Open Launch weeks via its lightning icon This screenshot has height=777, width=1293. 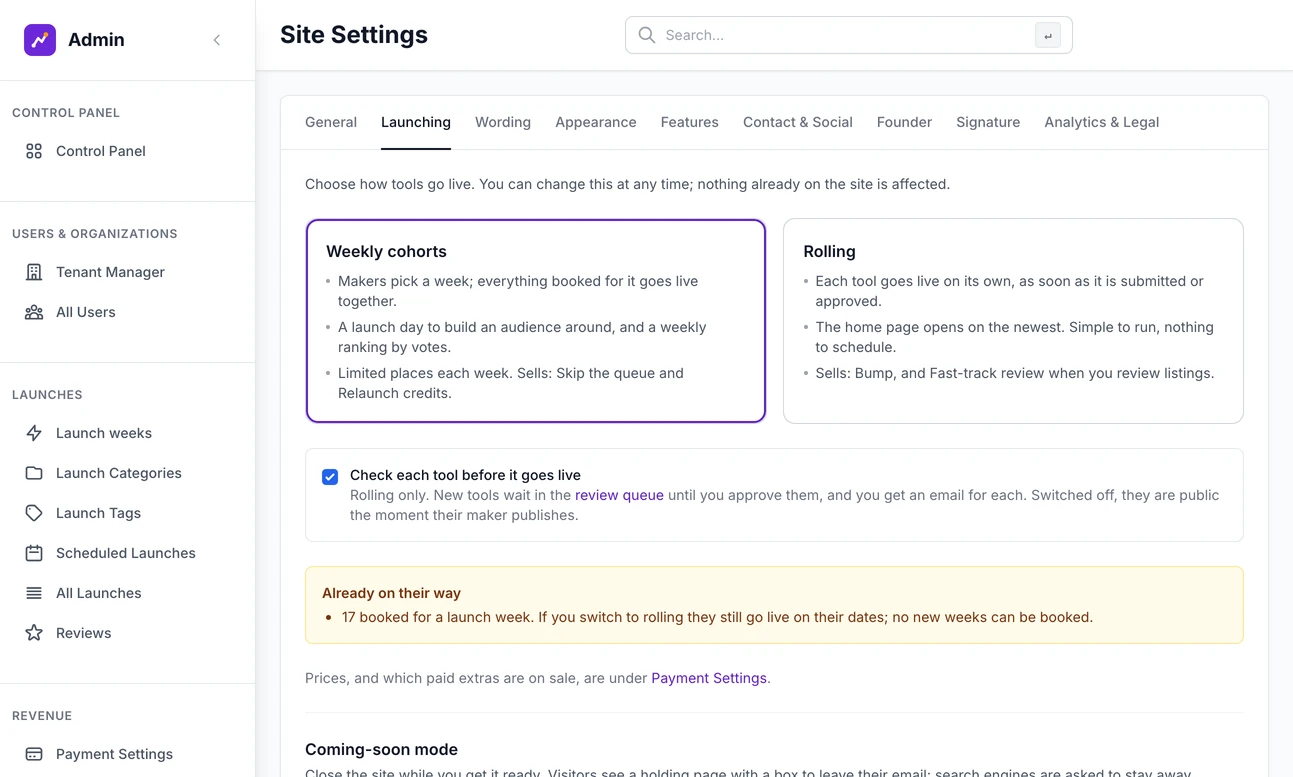pos(34,433)
